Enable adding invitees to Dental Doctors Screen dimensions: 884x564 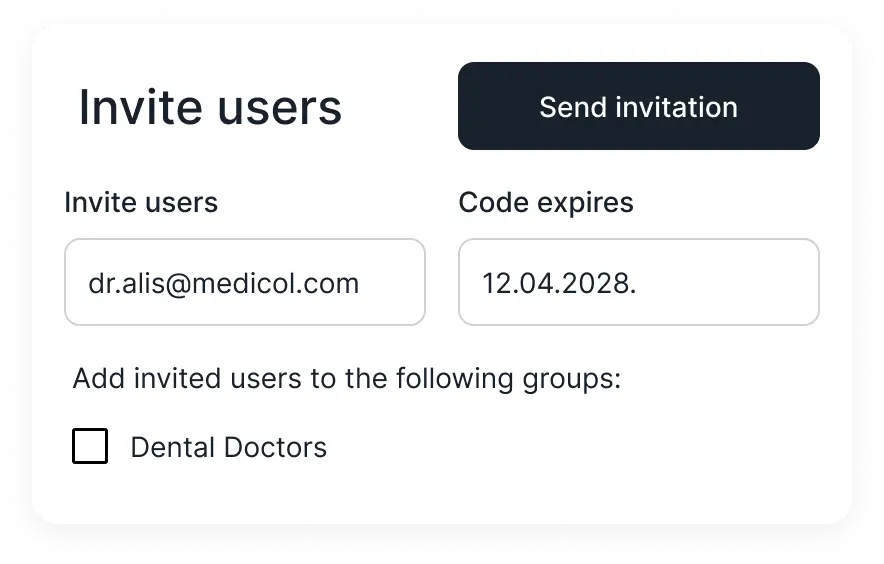(x=90, y=446)
